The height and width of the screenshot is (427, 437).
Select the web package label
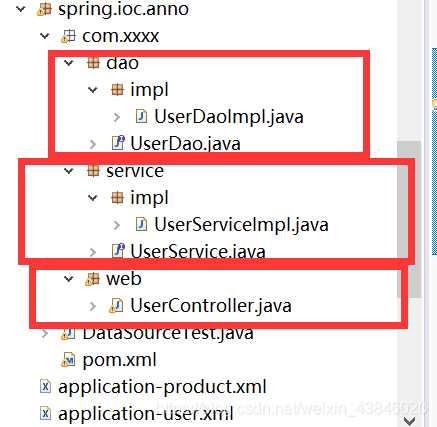(x=124, y=279)
